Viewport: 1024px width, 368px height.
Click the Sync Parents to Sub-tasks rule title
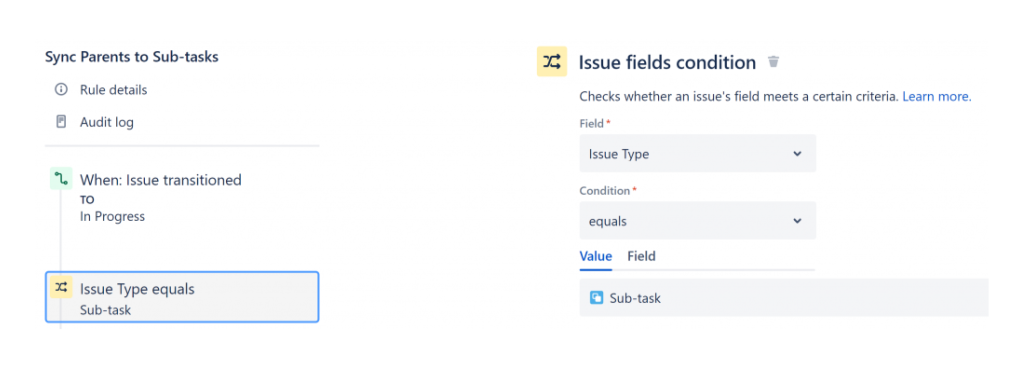[x=131, y=57]
